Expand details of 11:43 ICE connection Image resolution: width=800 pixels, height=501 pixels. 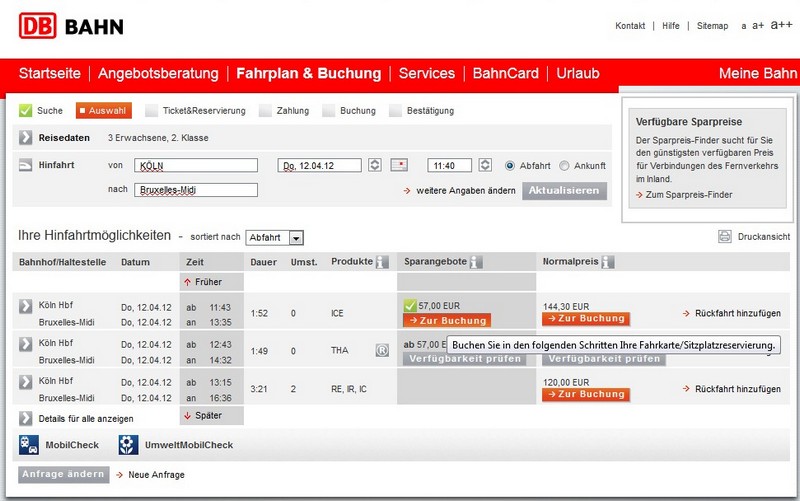click(26, 306)
